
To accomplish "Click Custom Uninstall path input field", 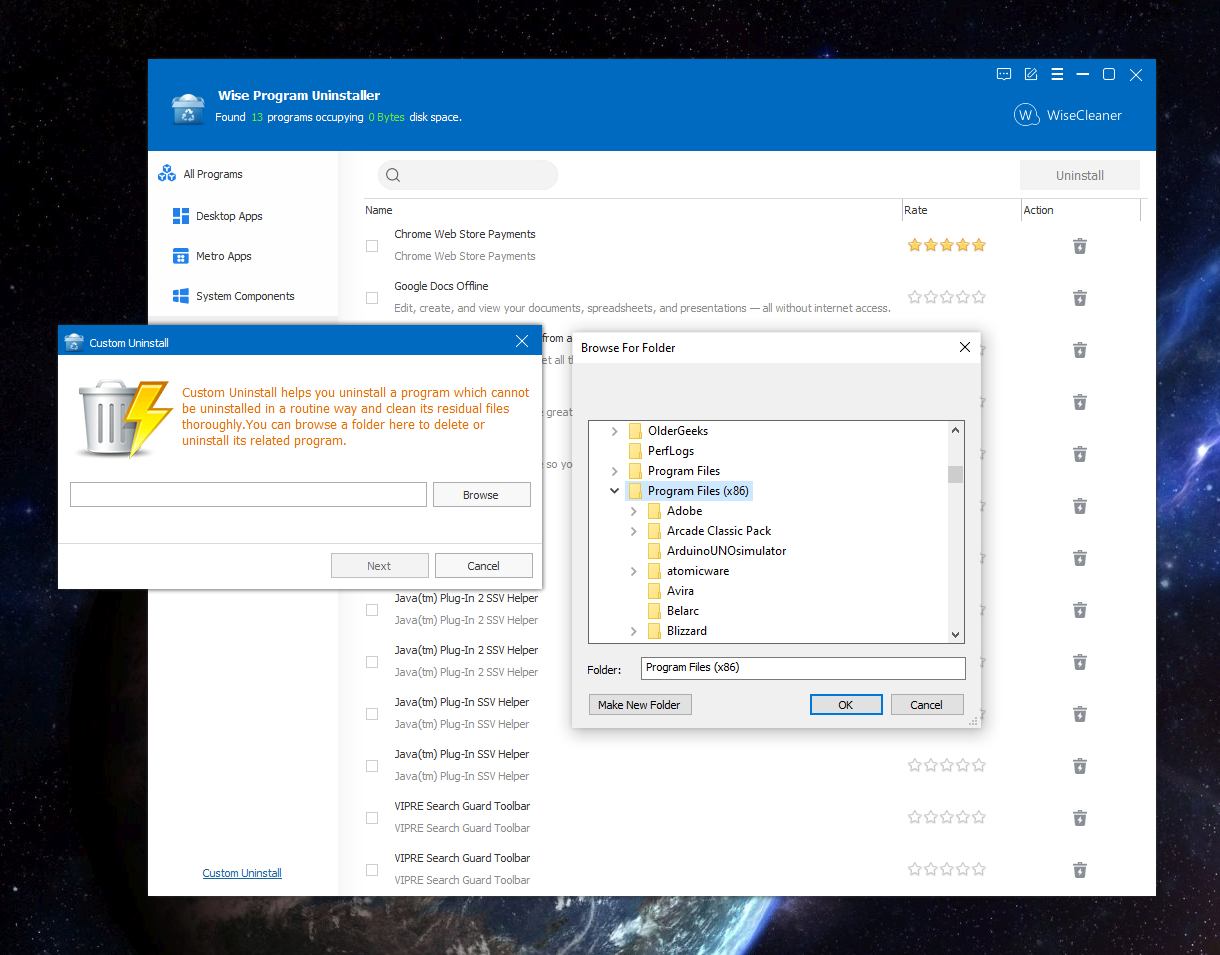I will [248, 494].
